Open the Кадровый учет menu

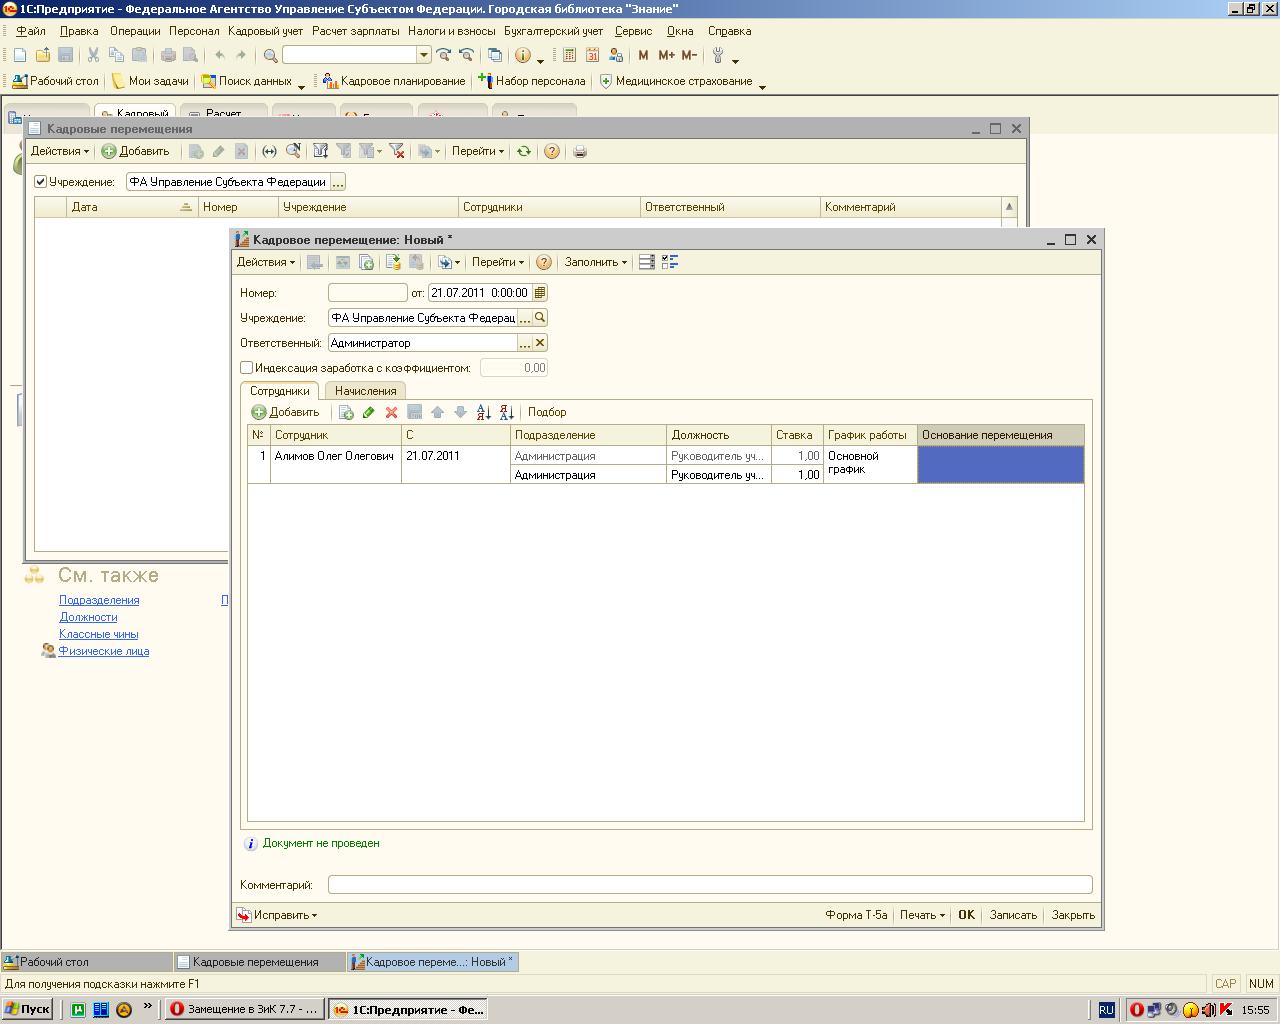265,31
